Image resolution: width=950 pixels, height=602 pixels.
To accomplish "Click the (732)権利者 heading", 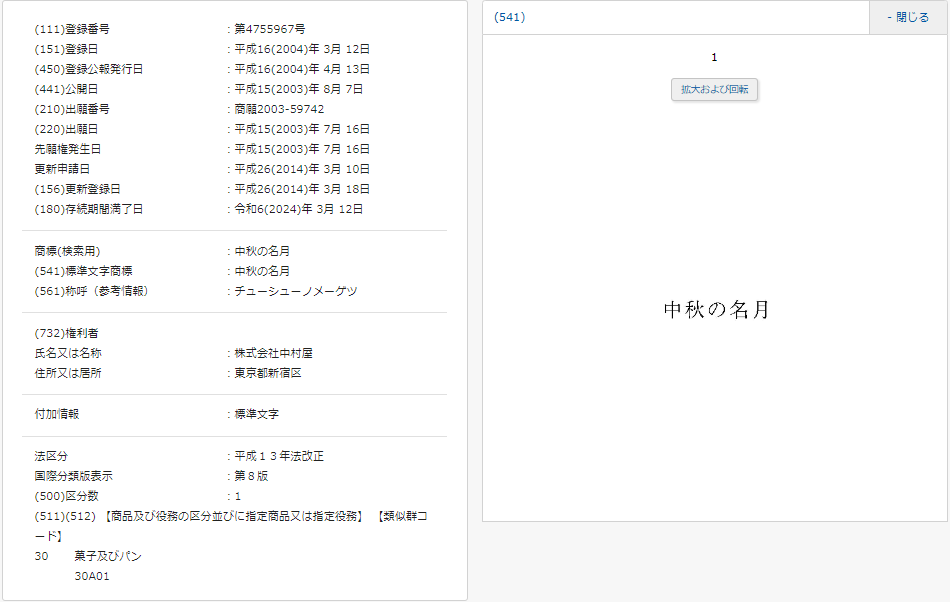I will pos(67,333).
